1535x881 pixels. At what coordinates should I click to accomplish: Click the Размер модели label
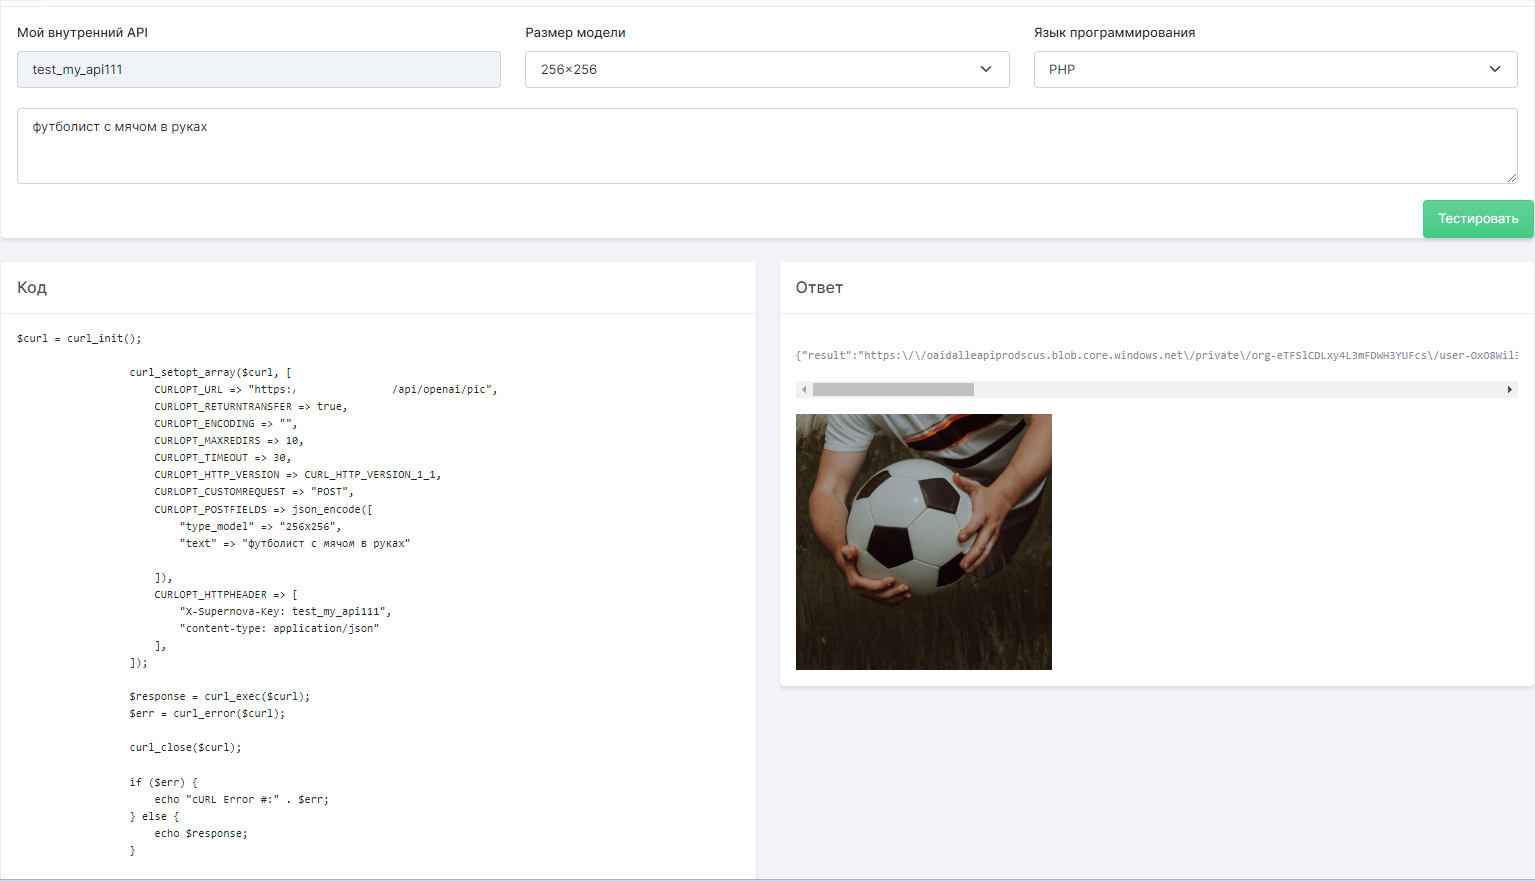575,33
